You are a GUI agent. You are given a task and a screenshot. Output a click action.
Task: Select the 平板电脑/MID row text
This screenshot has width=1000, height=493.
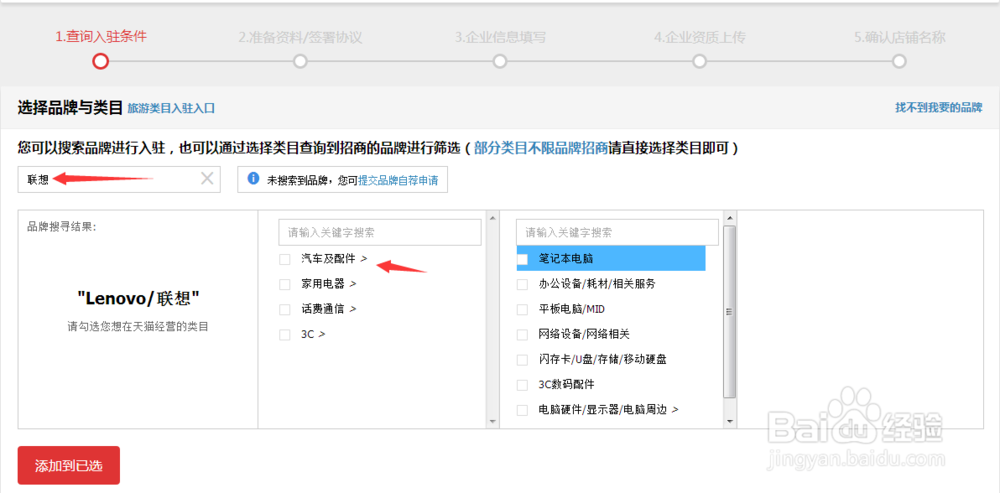571,309
